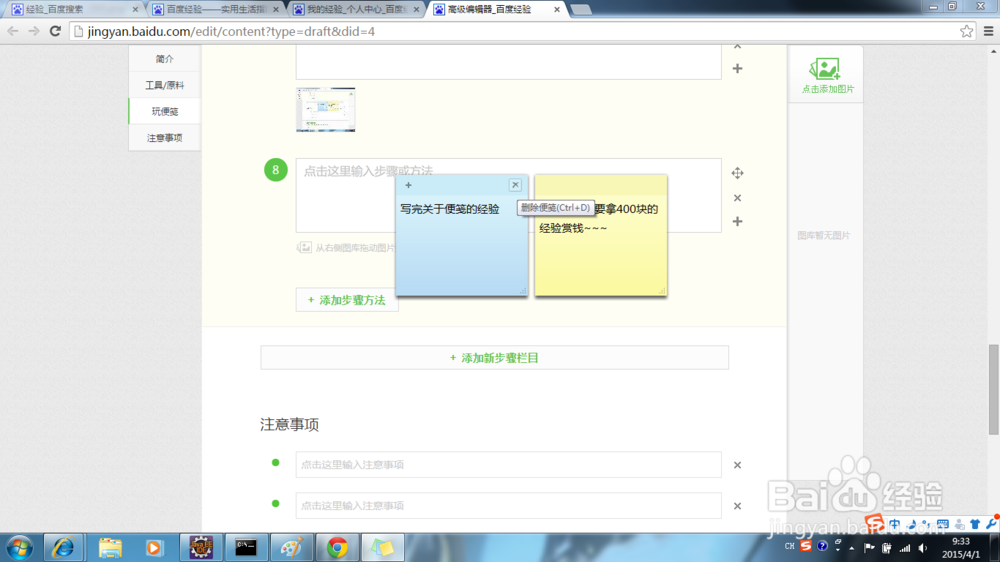This screenshot has width=1000, height=562.
Task: Delete step 8 with X icon
Action: click(737, 198)
